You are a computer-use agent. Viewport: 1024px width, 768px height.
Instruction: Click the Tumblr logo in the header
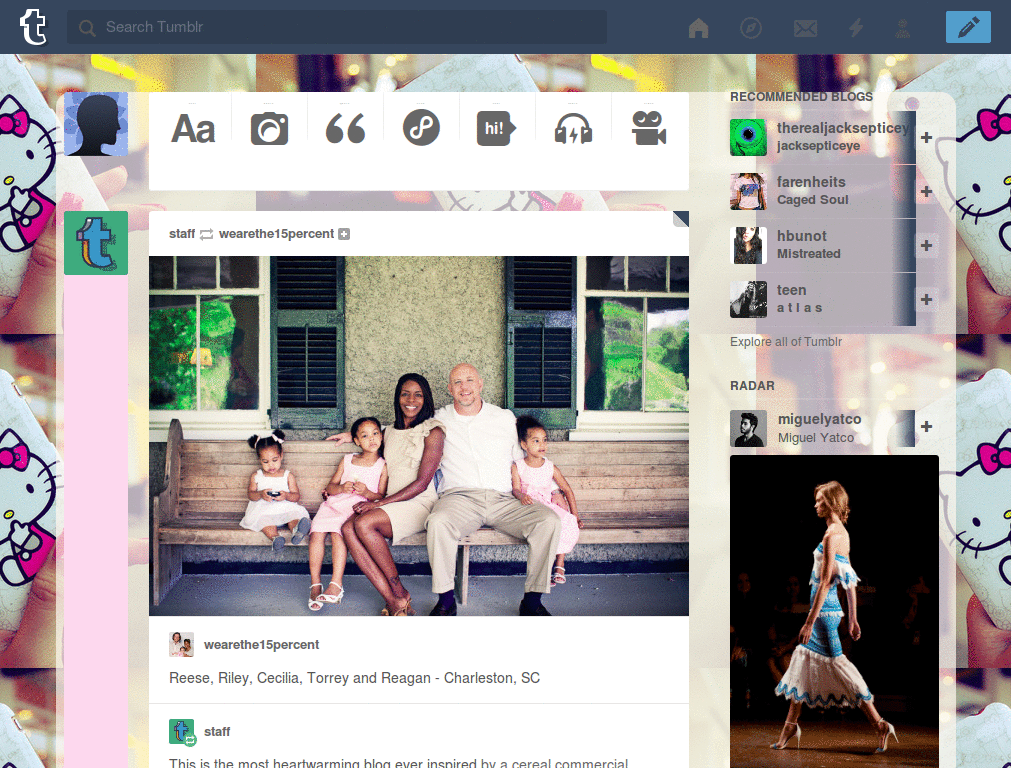coord(33,27)
